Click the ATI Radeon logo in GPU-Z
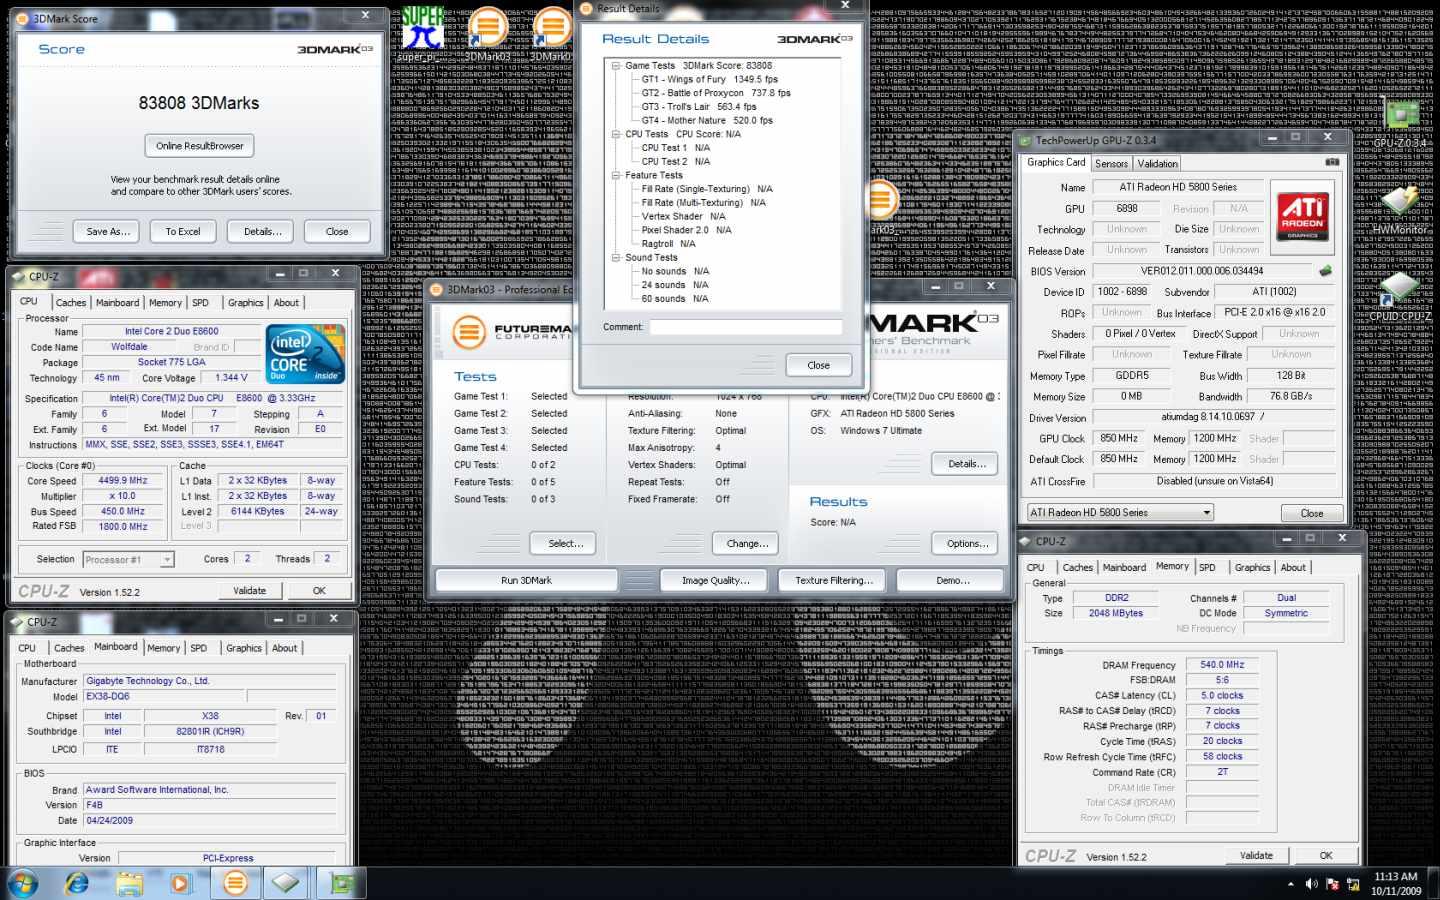Image resolution: width=1440 pixels, height=900 pixels. coord(1302,215)
